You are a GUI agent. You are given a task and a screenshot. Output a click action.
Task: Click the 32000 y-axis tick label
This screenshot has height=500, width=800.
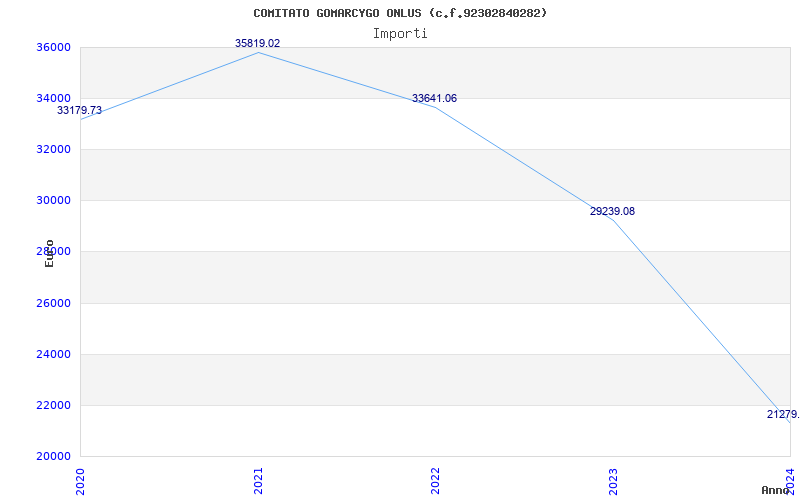tap(53, 149)
